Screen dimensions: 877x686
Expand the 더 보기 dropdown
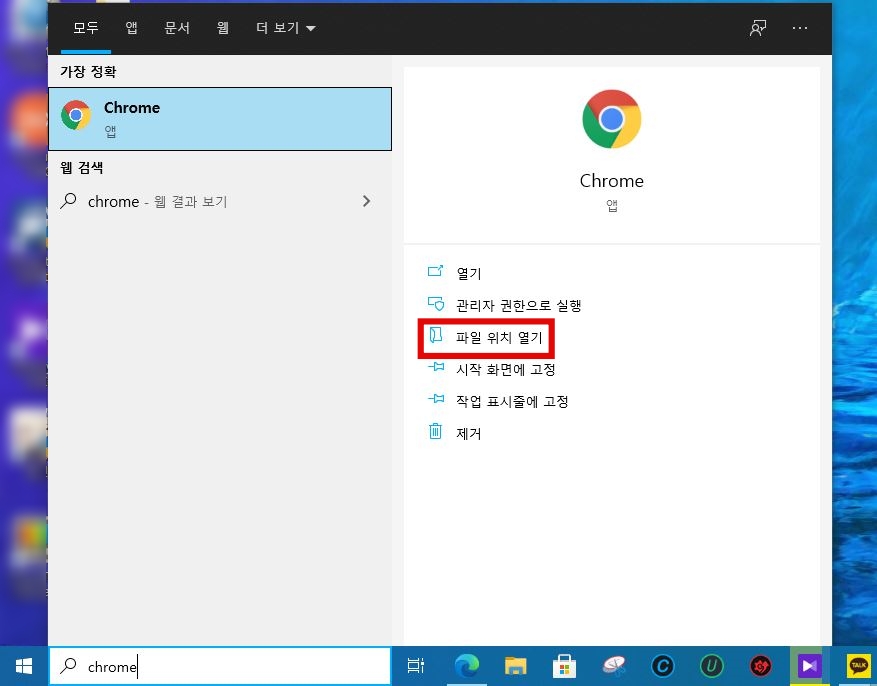(x=286, y=27)
